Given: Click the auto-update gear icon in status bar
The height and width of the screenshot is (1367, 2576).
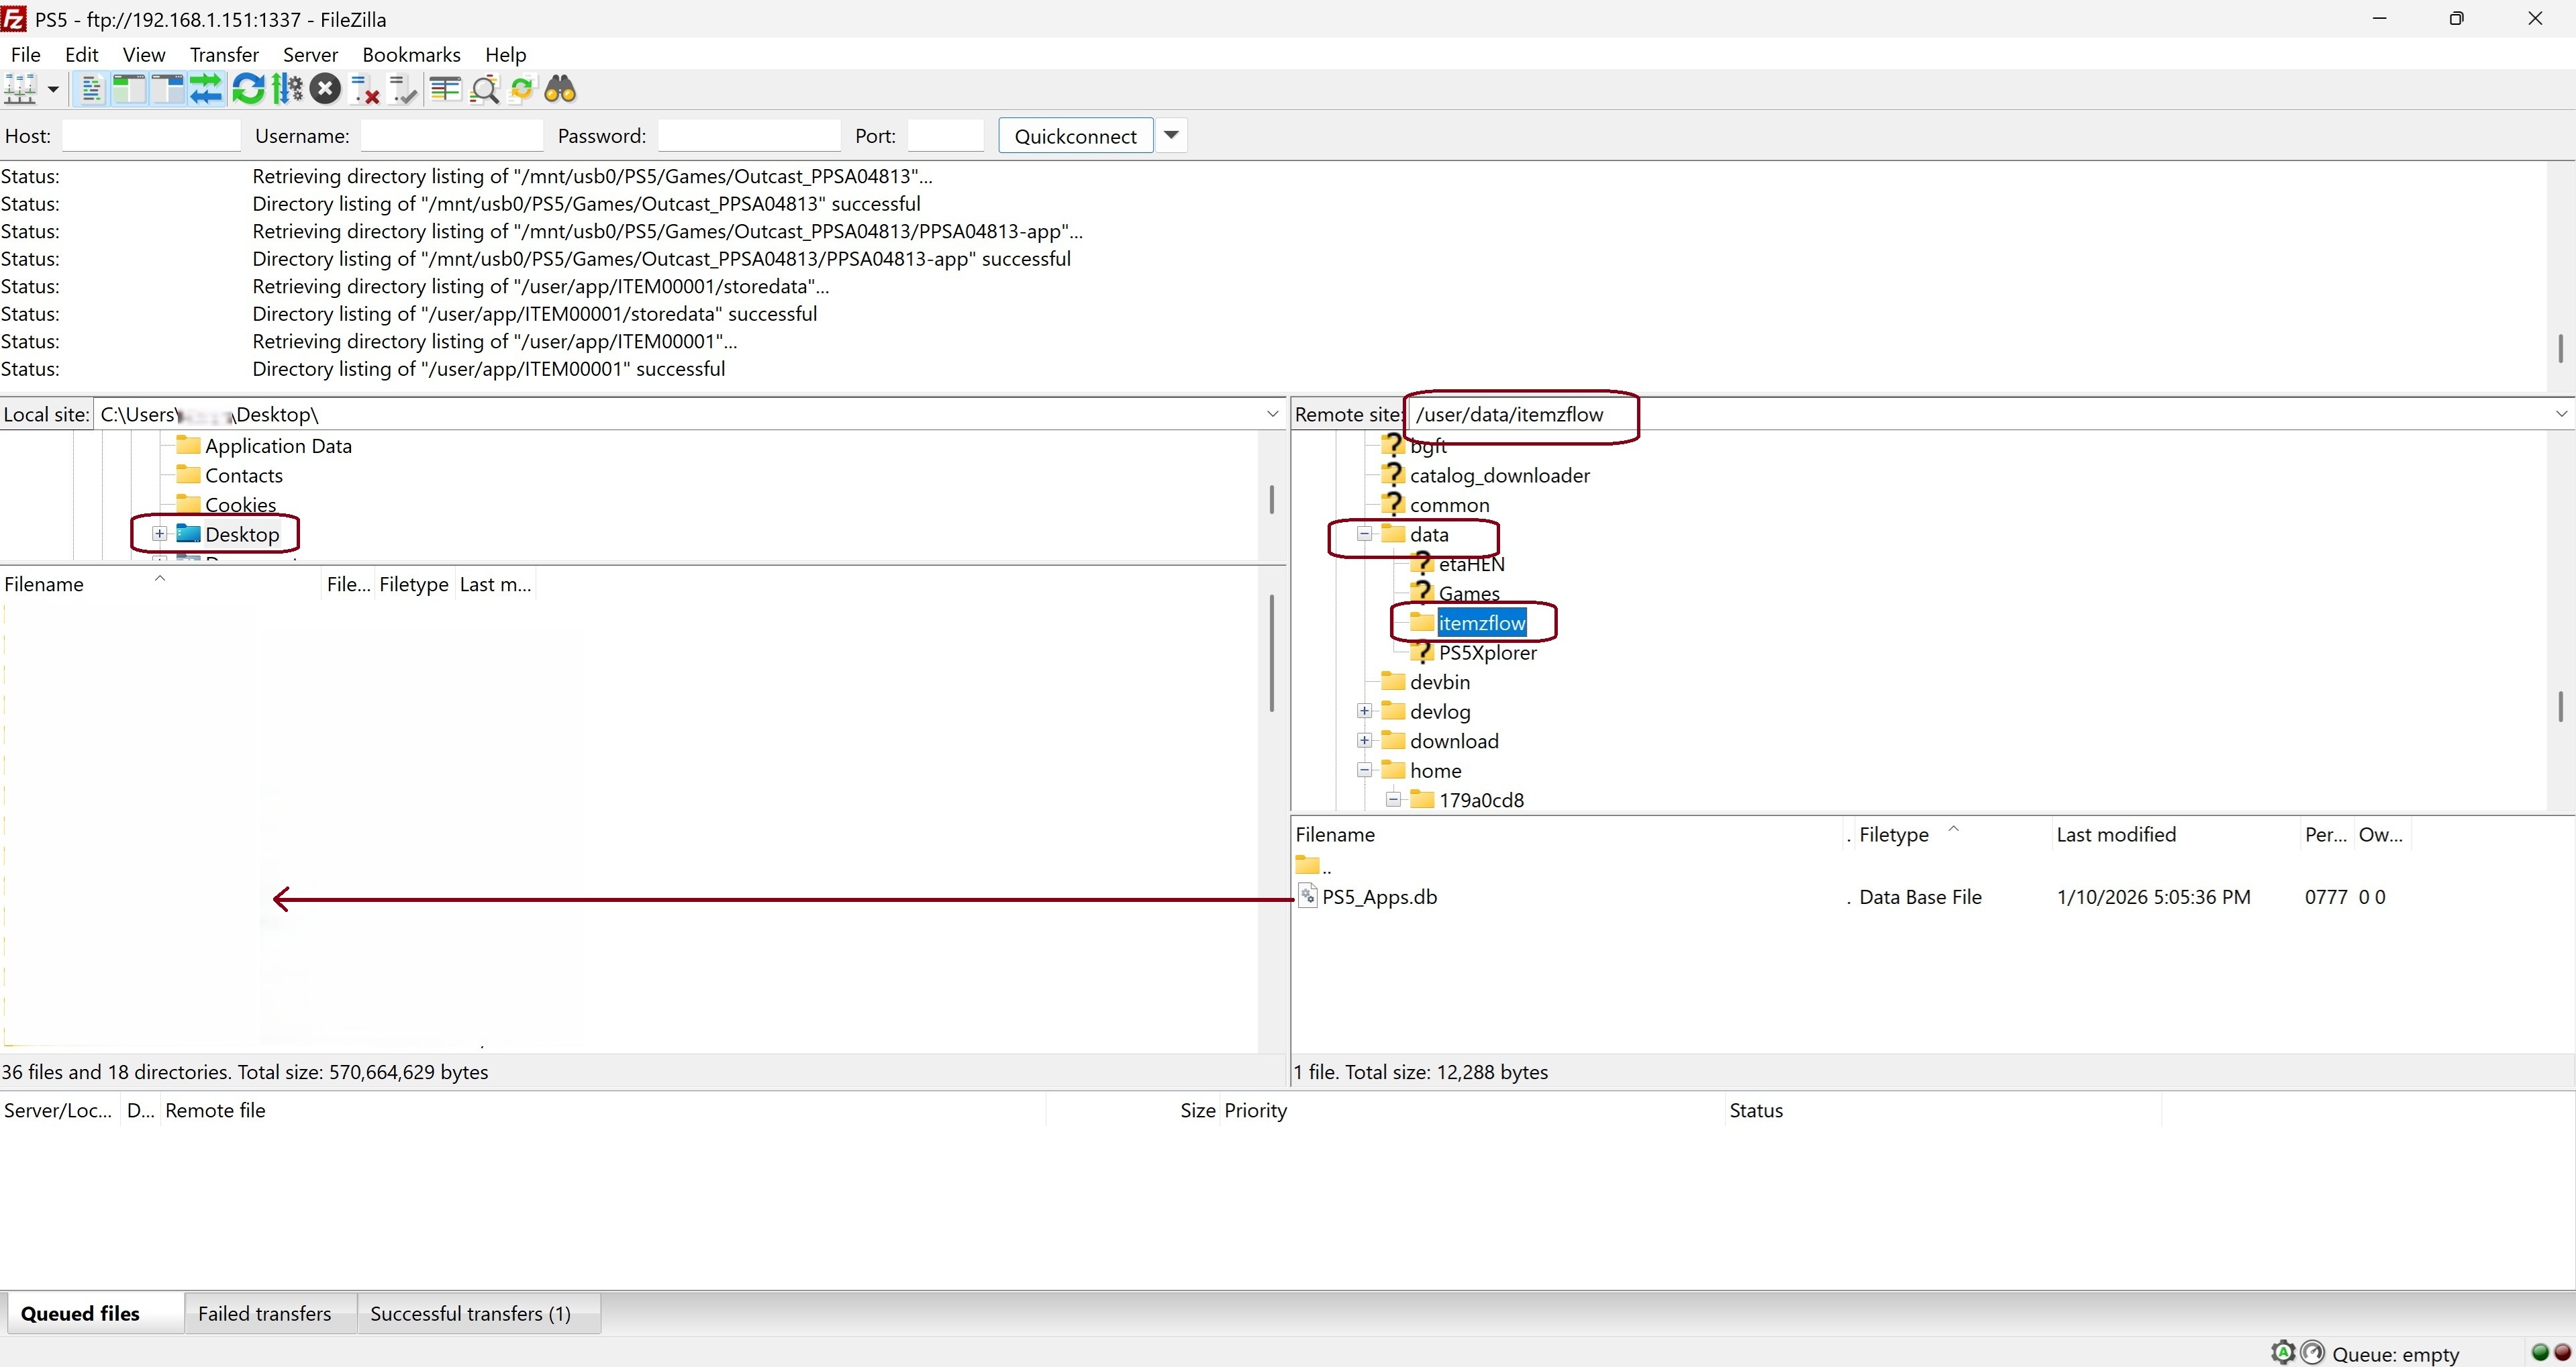Looking at the screenshot, I should (2283, 1353).
